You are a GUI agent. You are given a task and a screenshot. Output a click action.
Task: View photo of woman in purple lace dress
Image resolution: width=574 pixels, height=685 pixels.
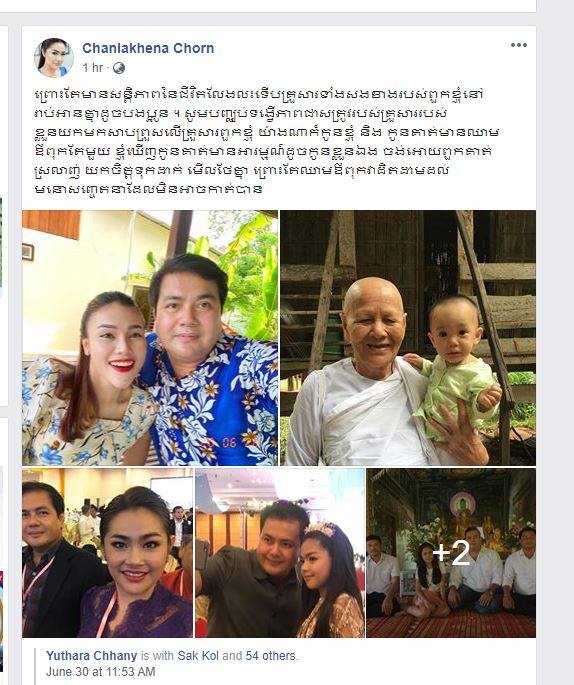pyautogui.click(x=107, y=553)
